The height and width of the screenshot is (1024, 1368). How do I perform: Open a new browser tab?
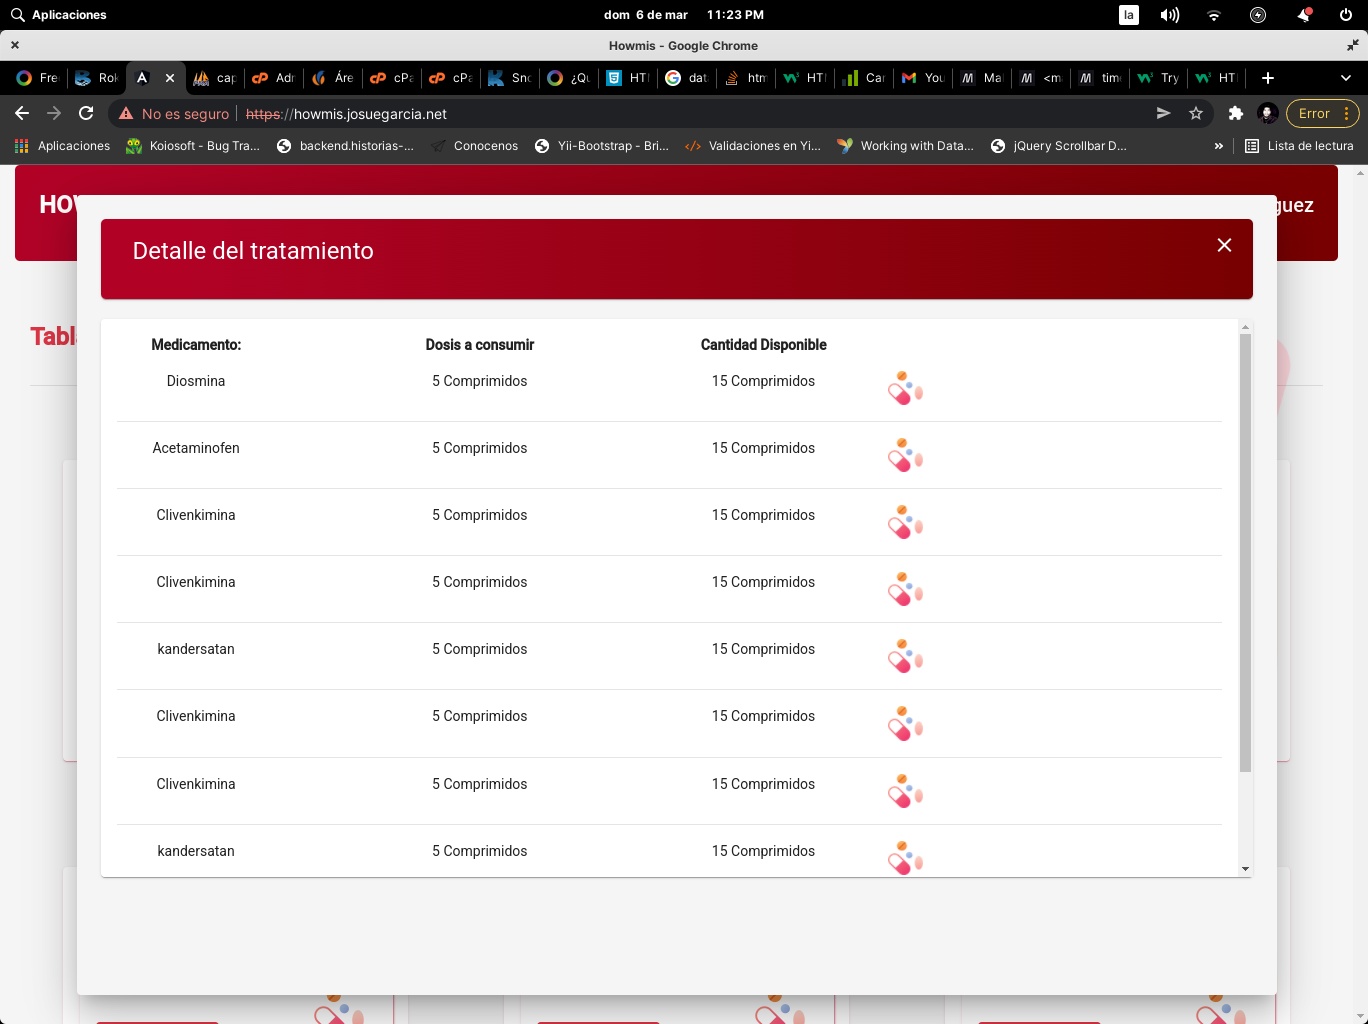tap(1268, 78)
